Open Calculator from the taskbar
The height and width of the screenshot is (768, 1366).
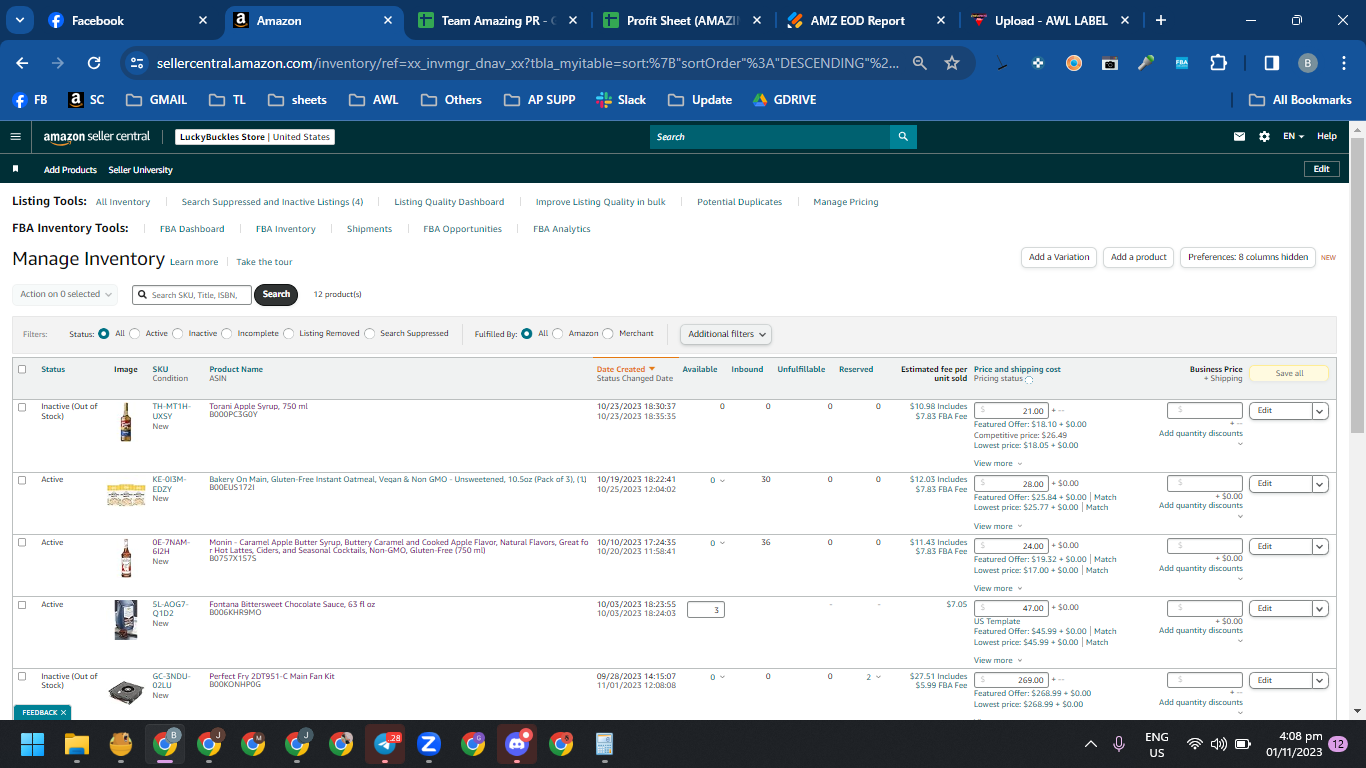(604, 744)
